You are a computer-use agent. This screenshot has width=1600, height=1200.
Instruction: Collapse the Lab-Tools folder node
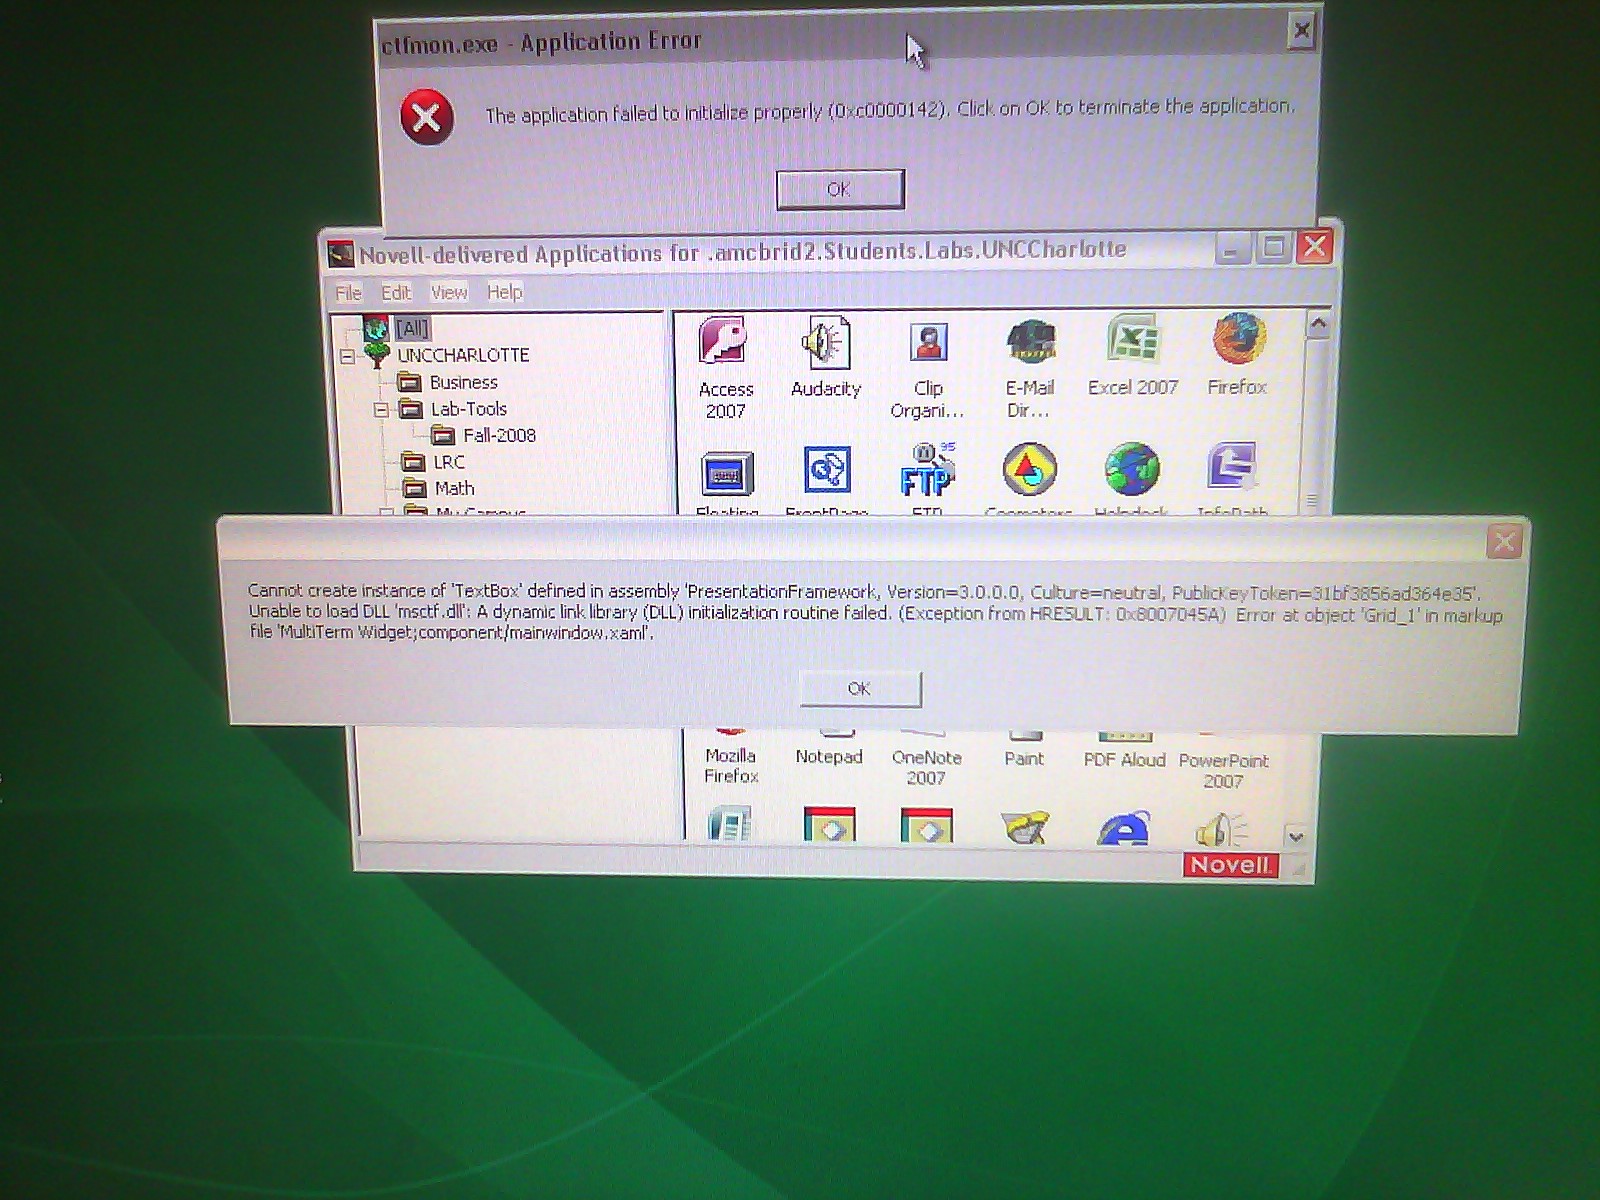coord(381,410)
